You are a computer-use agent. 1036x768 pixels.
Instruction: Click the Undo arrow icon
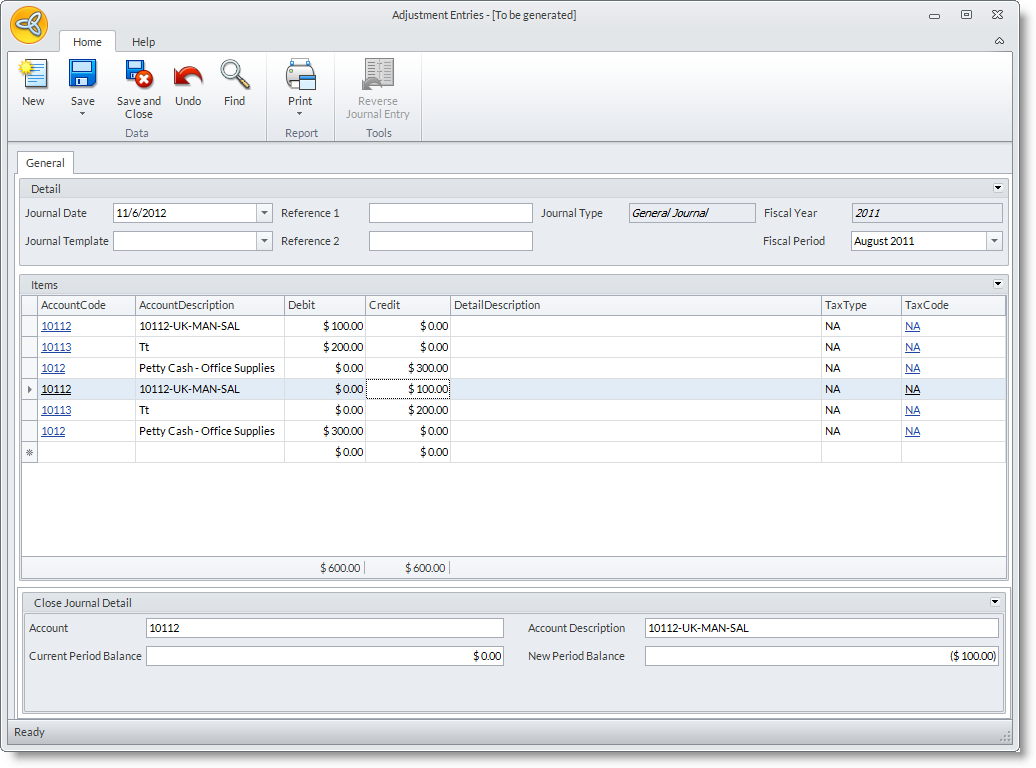tap(188, 75)
